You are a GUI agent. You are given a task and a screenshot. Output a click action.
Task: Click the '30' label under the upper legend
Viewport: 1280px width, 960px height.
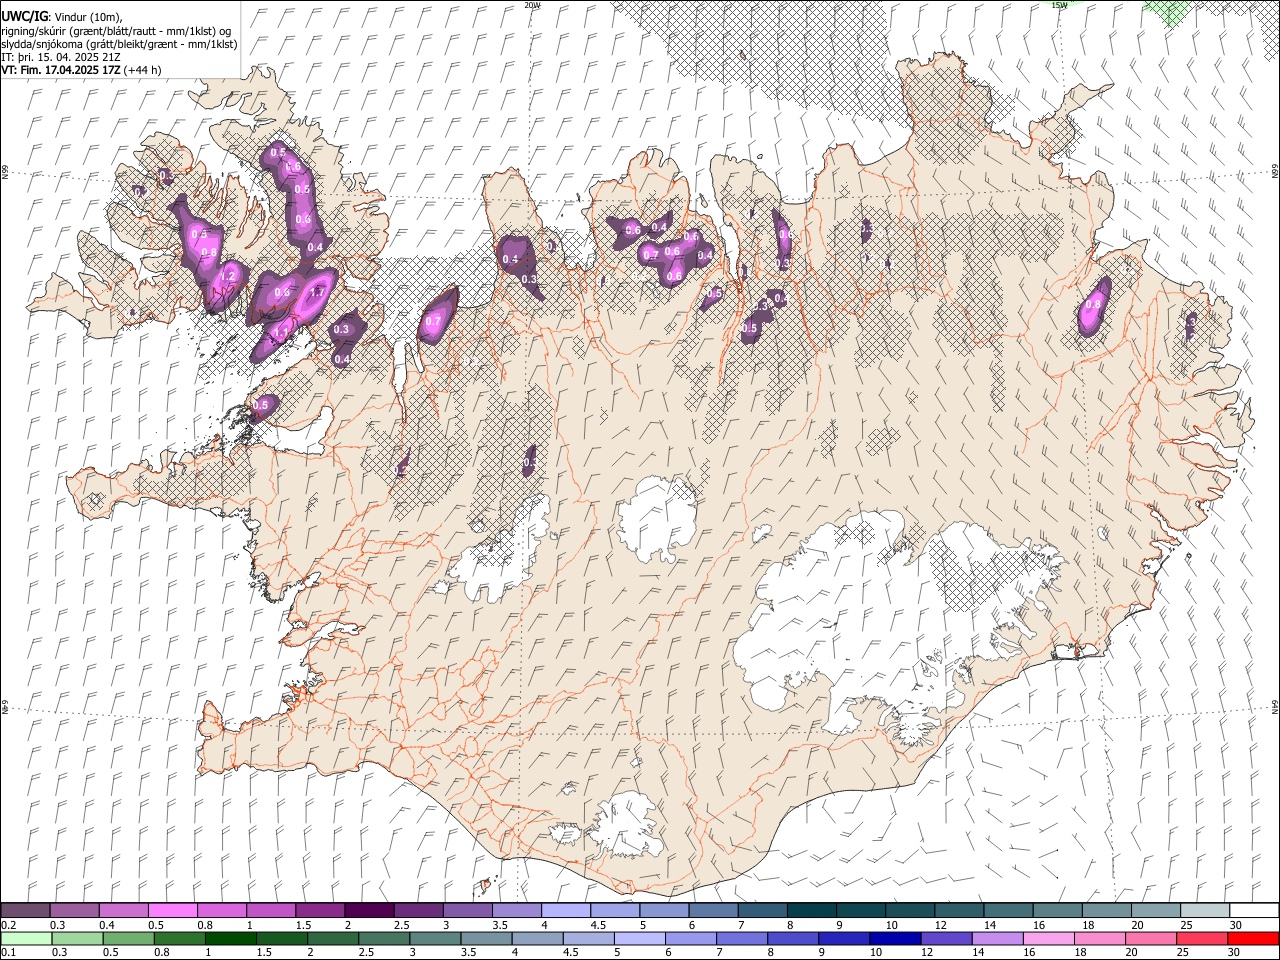point(1235,925)
